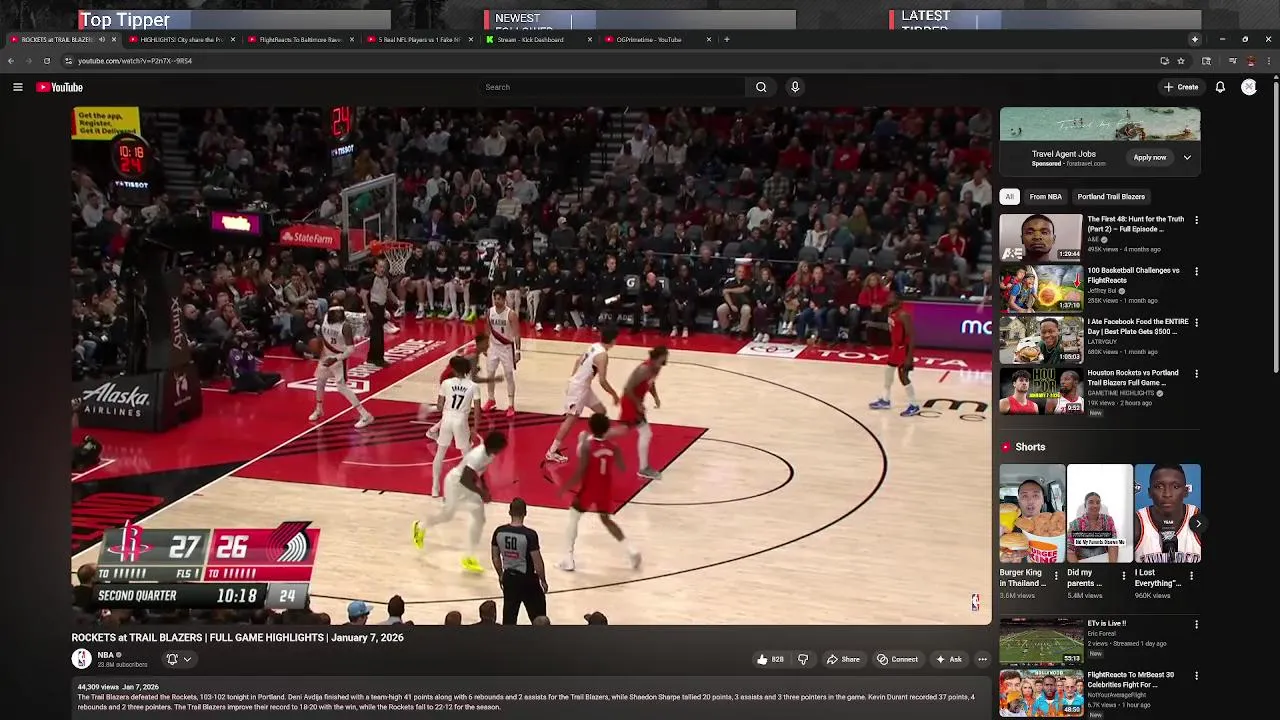The image size is (1280, 720).
Task: Open options for The First 48 video
Action: tap(1196, 220)
